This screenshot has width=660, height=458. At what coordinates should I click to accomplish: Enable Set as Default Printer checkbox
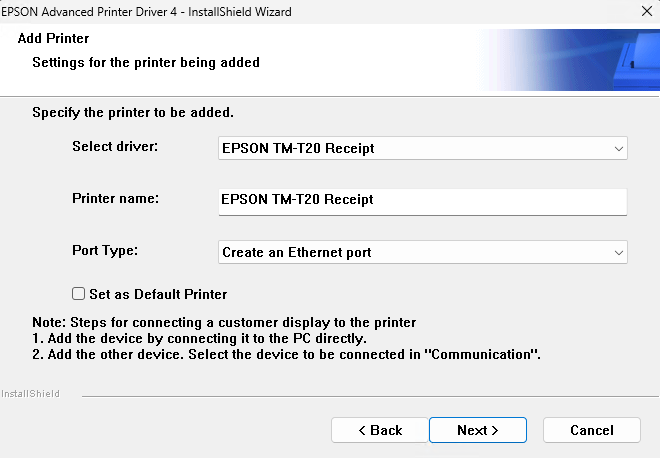coord(78,293)
